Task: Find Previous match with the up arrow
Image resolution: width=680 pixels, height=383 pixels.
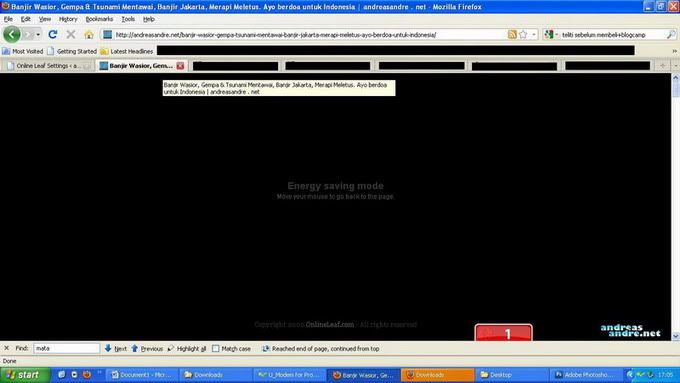Action: [147, 348]
